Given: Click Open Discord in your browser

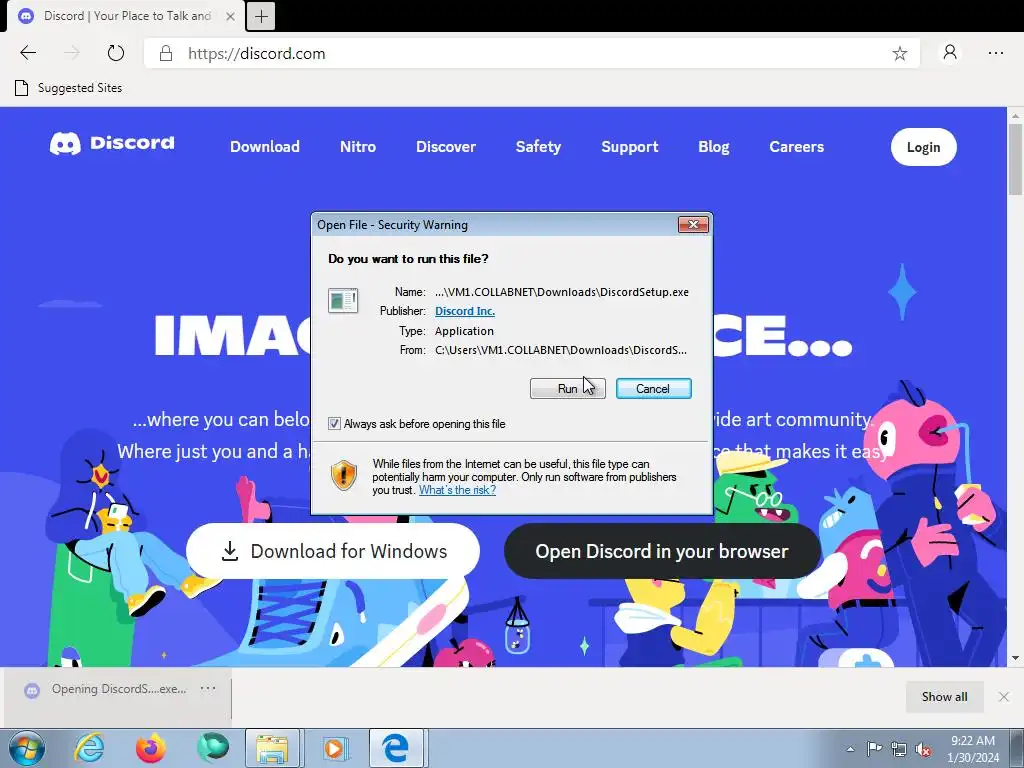Looking at the screenshot, I should point(662,551).
